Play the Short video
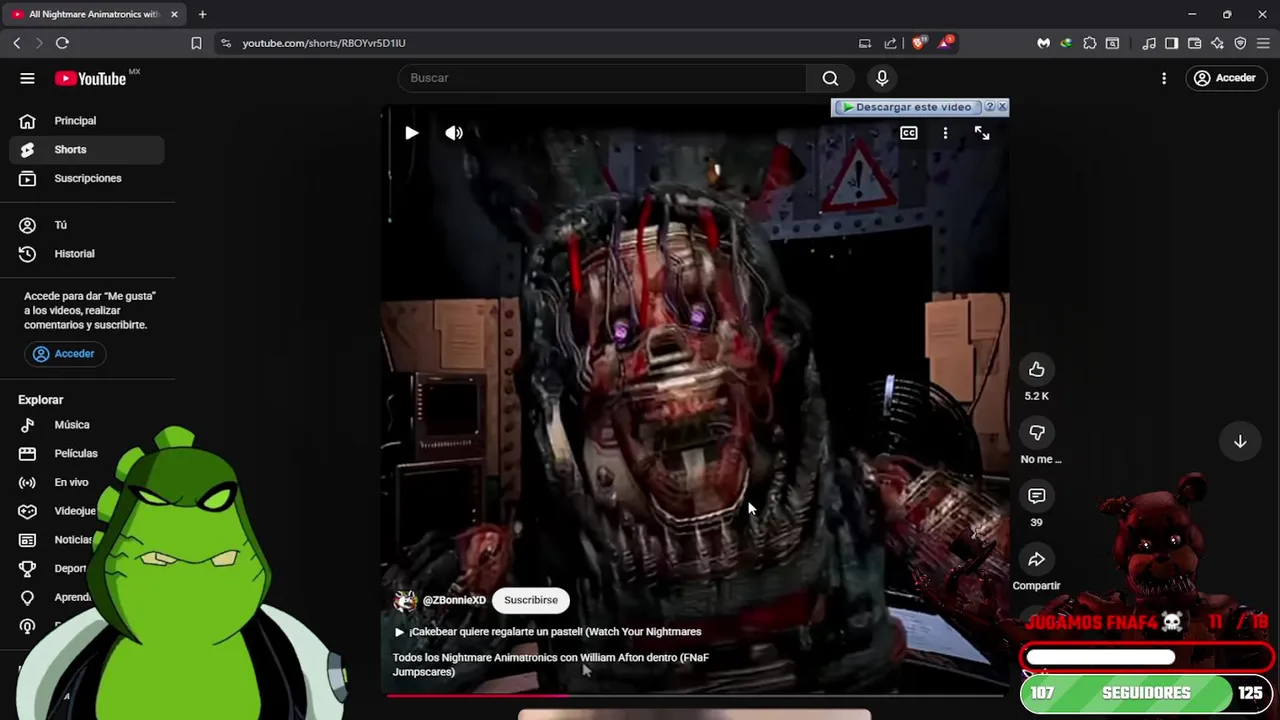Image resolution: width=1280 pixels, height=720 pixels. [x=411, y=133]
